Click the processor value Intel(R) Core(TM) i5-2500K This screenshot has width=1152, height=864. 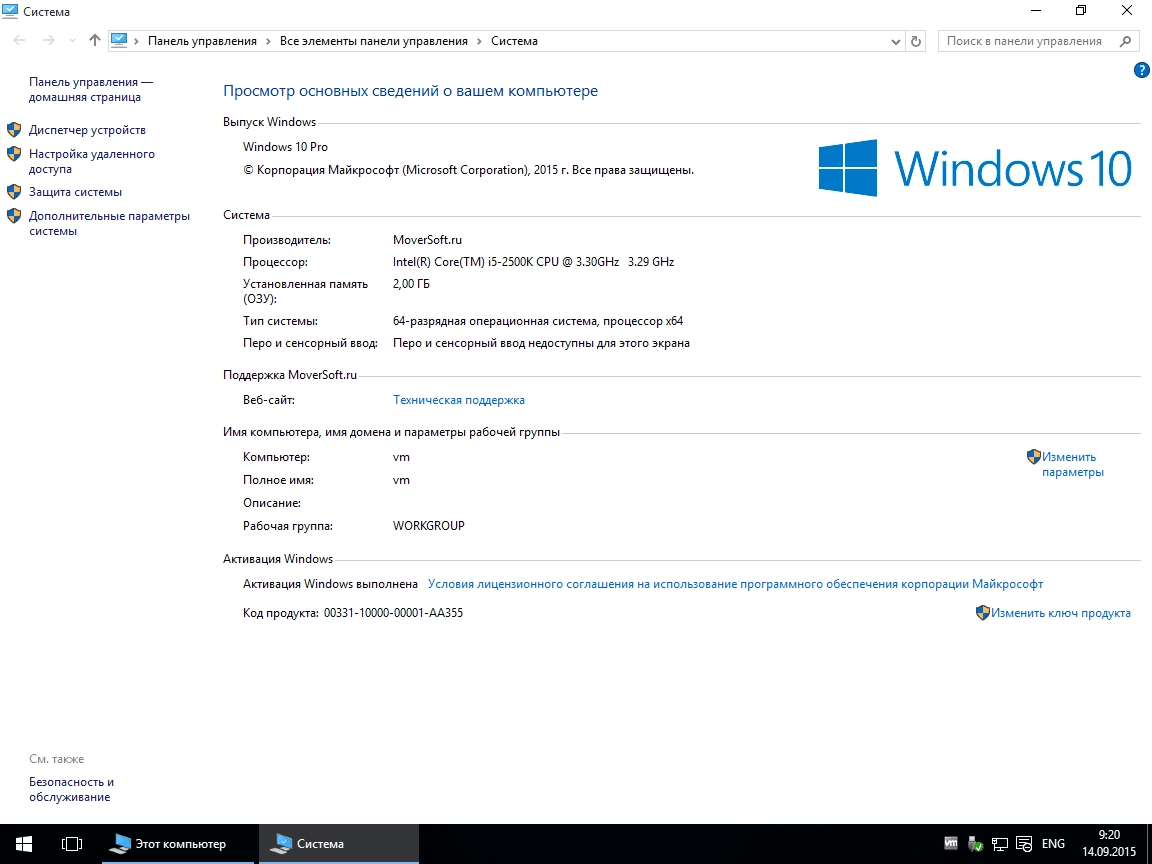[x=533, y=262]
